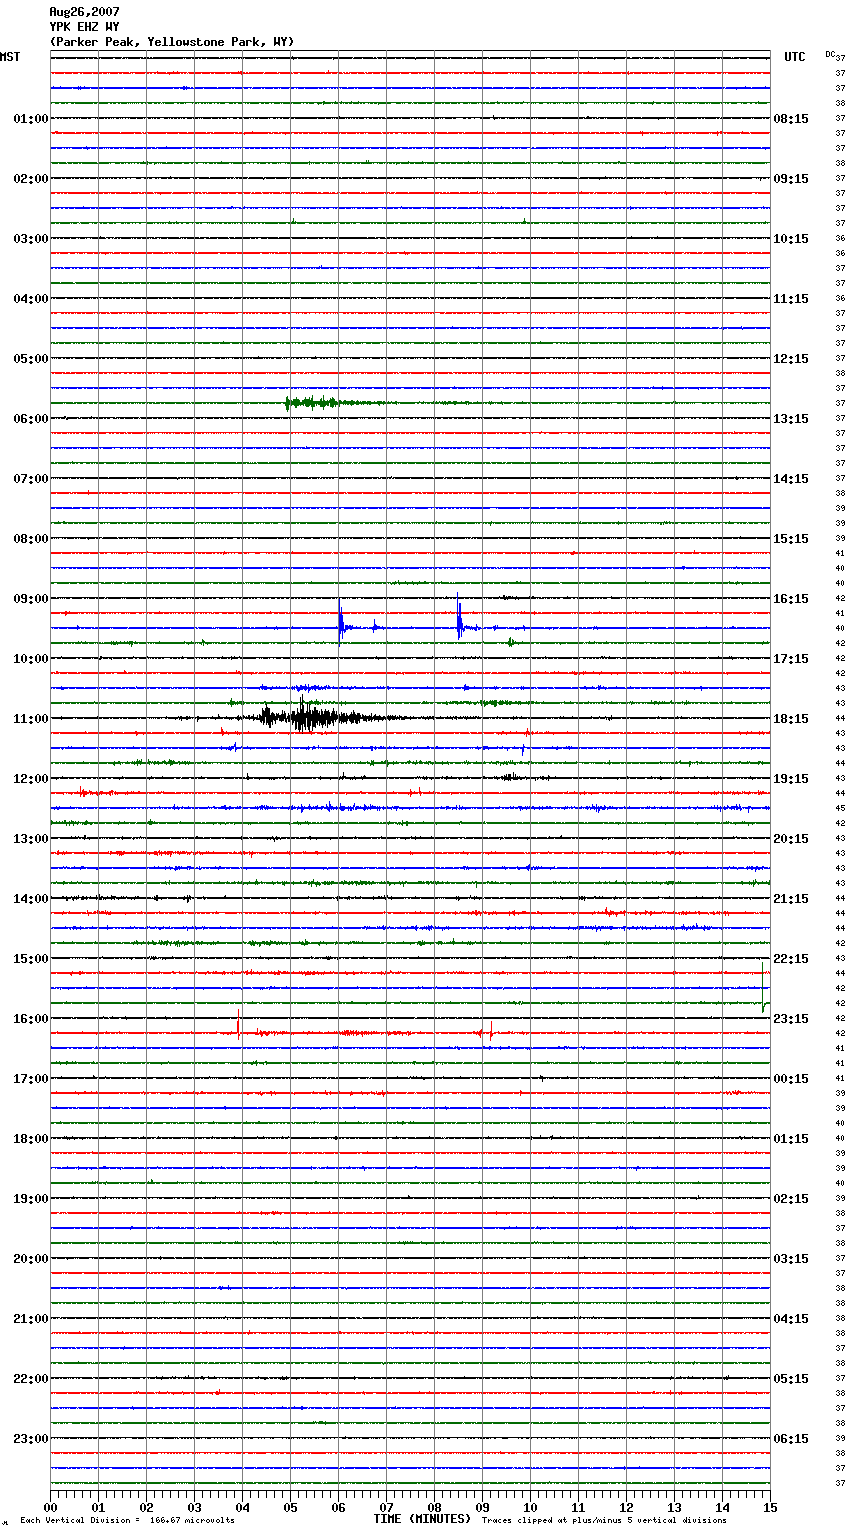Click the "16:15" UTC time label

click(x=791, y=599)
